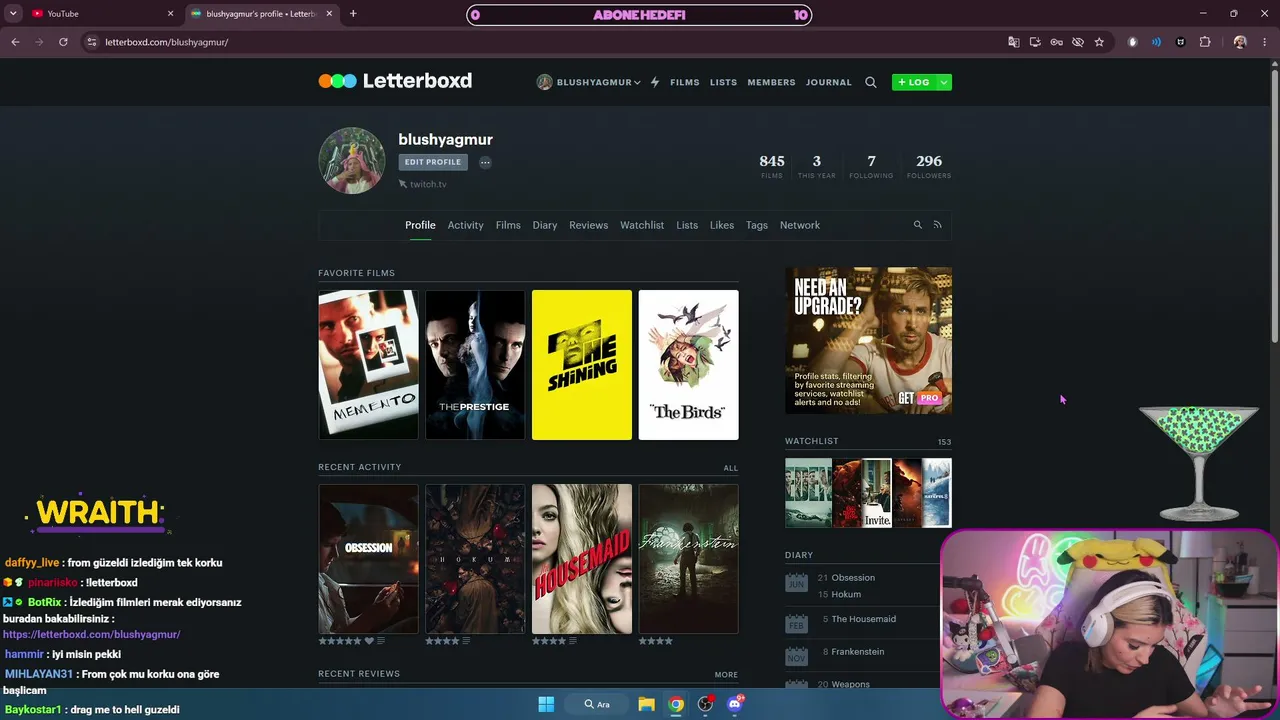
Task: Switch to the Watchlist profile tab
Action: point(642,225)
